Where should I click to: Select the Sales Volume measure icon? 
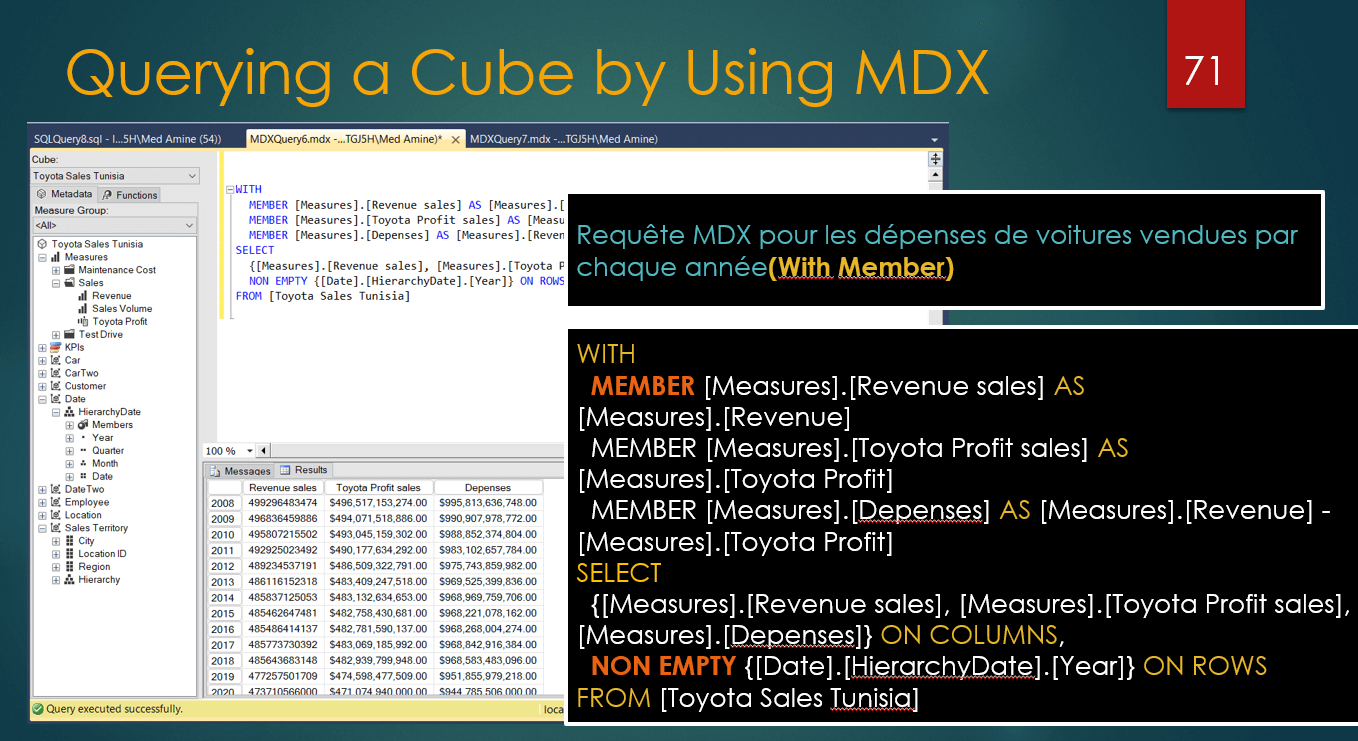point(82,309)
